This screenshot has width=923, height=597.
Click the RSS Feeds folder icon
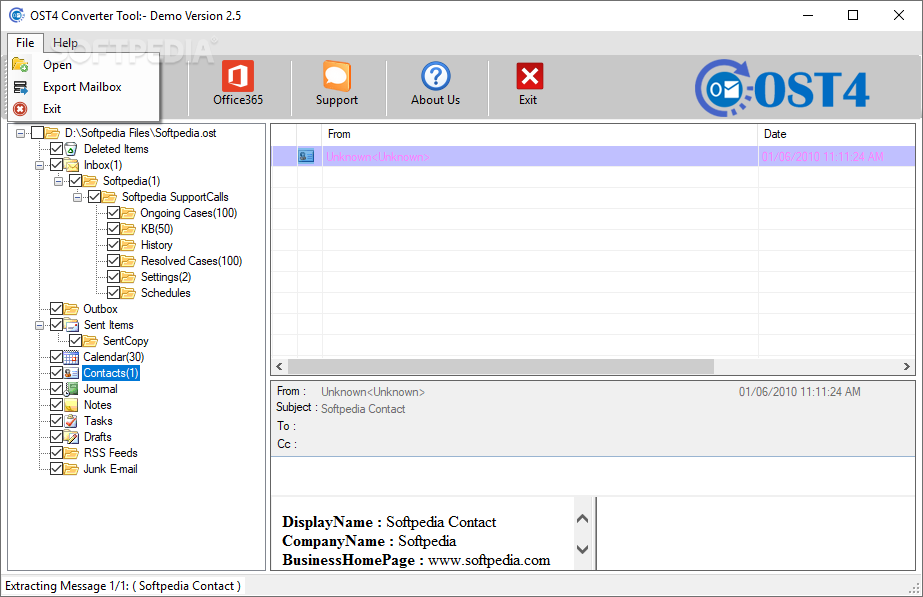coord(71,453)
